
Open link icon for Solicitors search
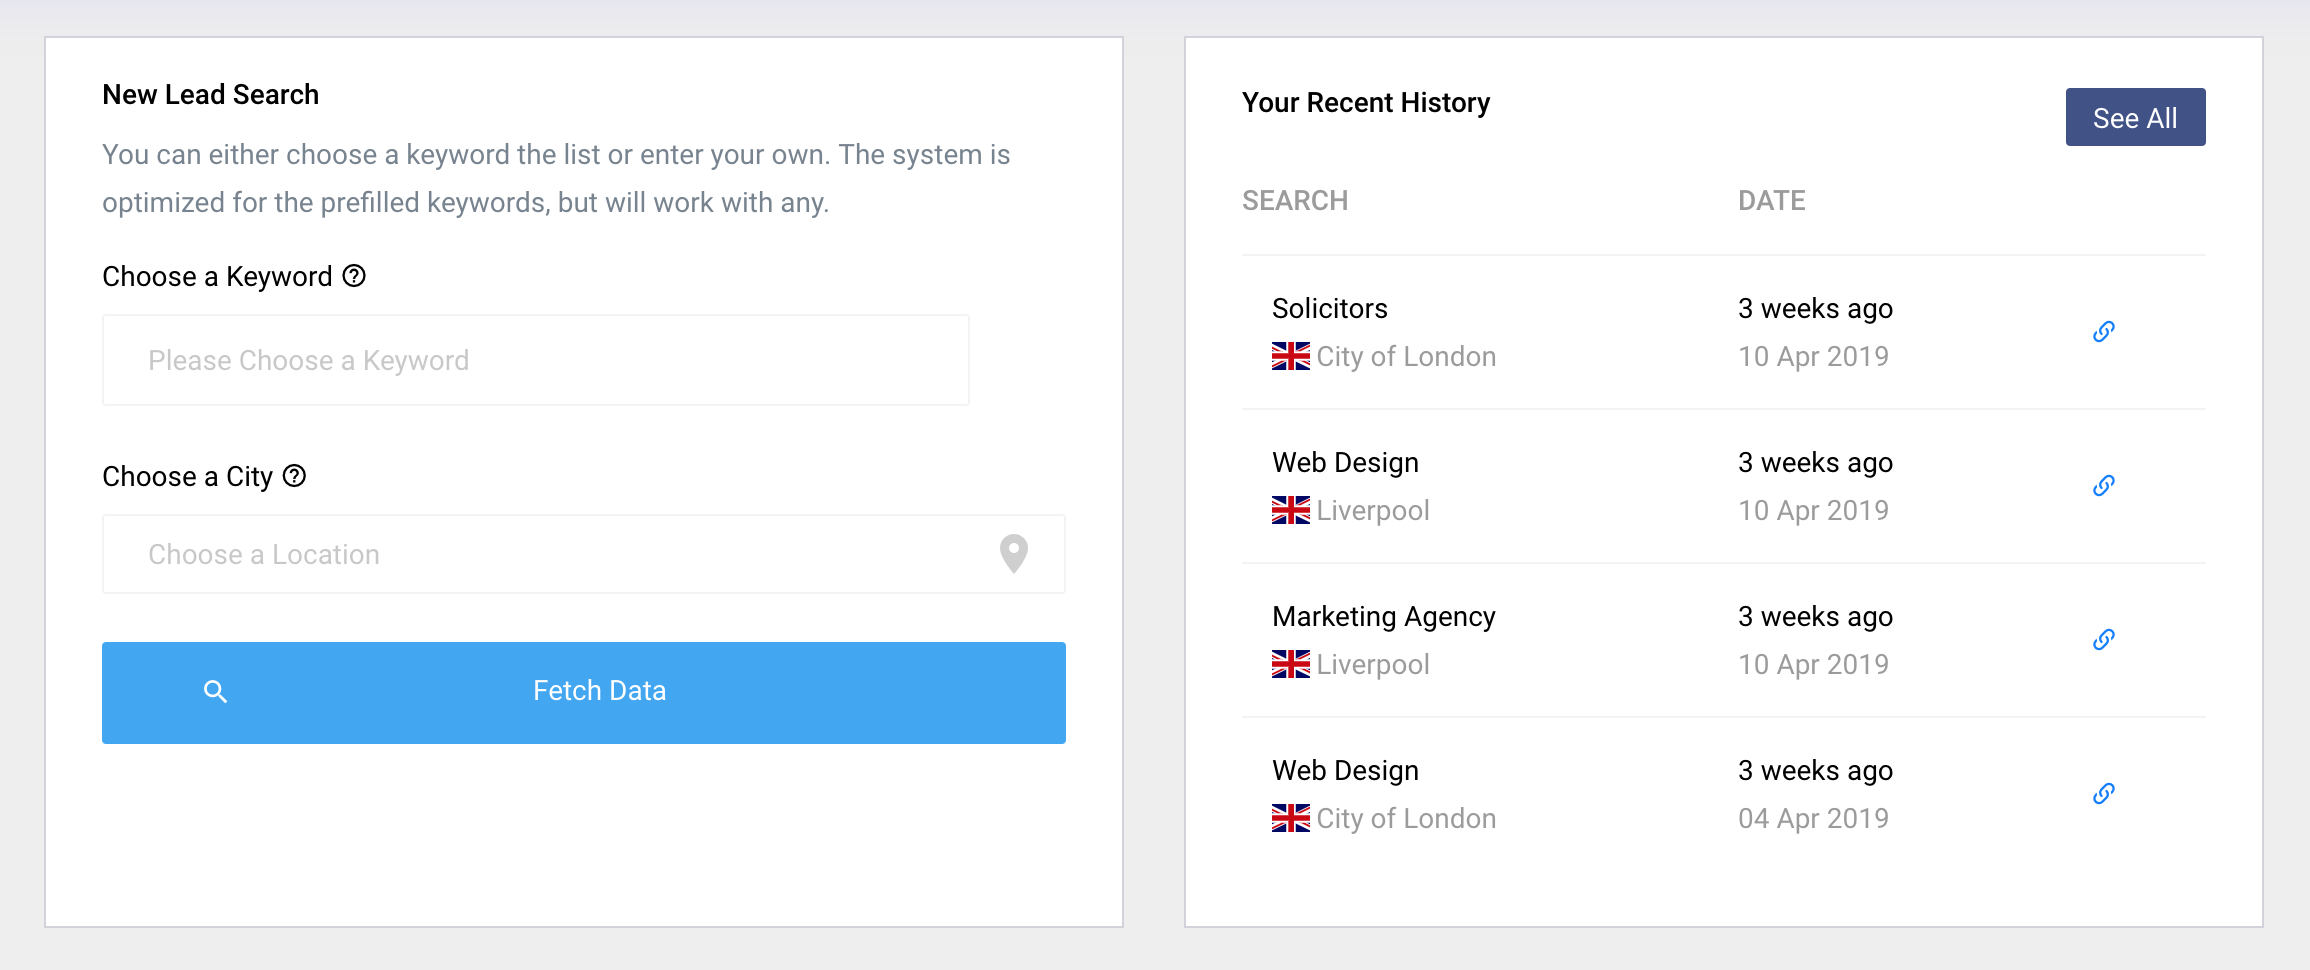[2104, 332]
